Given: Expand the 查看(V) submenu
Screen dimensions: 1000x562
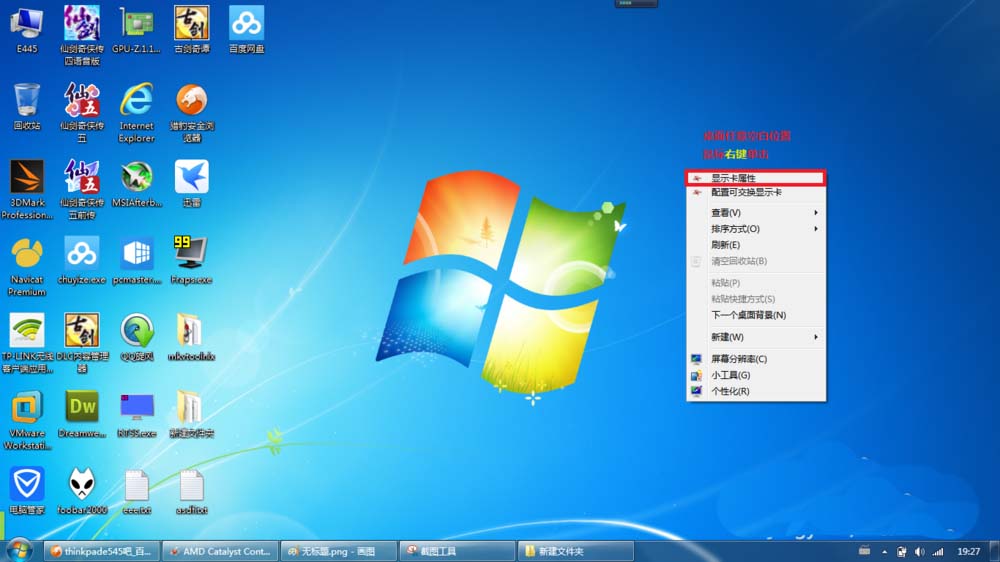Looking at the screenshot, I should [756, 212].
